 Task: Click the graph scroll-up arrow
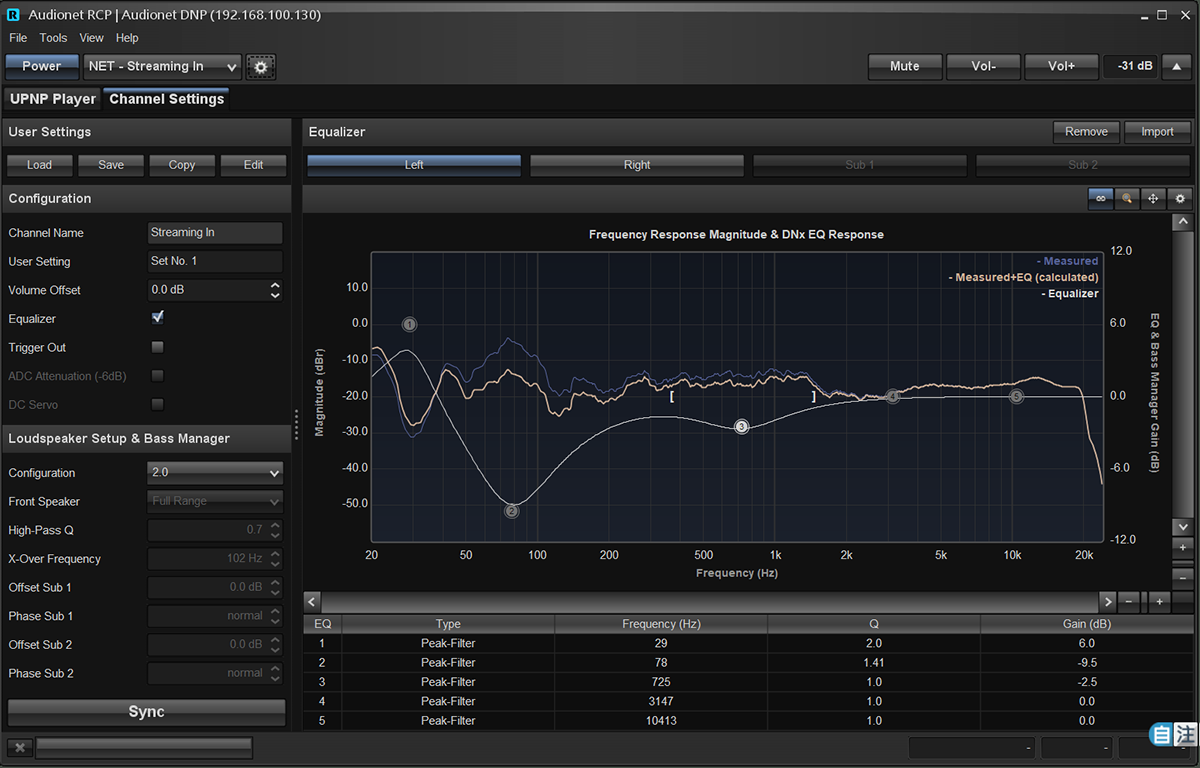coord(1183,223)
